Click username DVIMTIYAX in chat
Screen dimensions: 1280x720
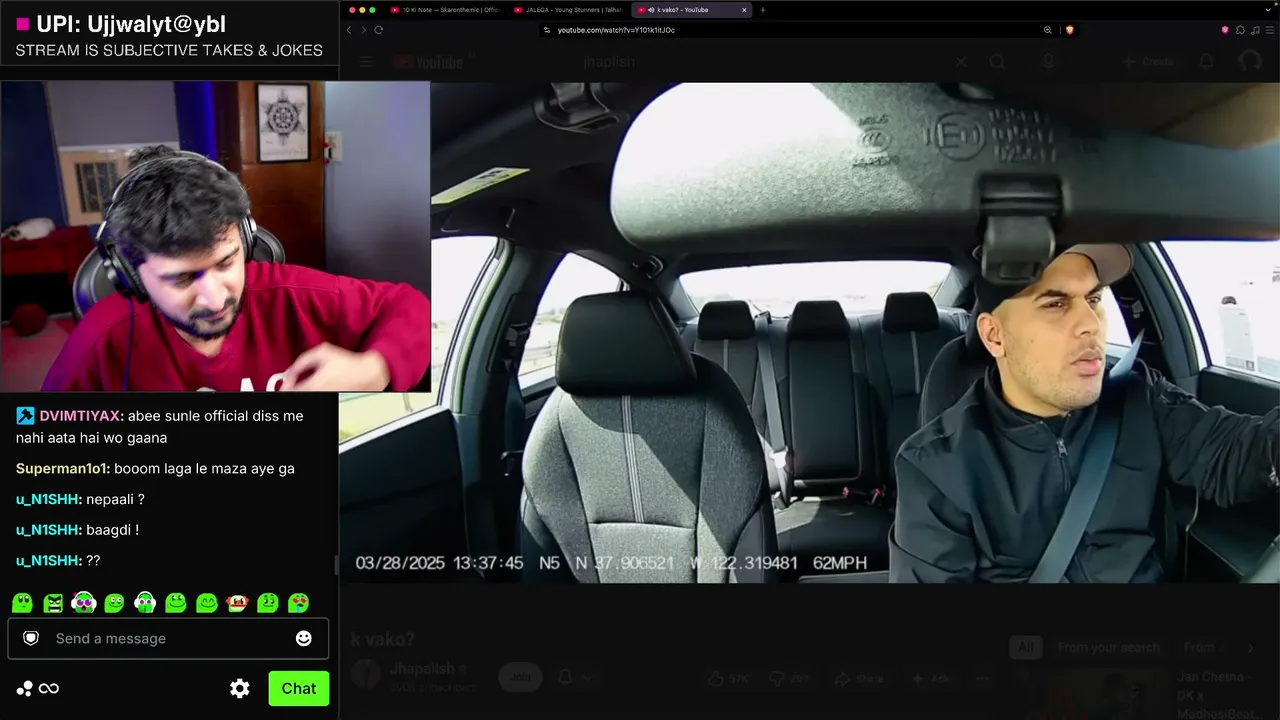pos(79,416)
